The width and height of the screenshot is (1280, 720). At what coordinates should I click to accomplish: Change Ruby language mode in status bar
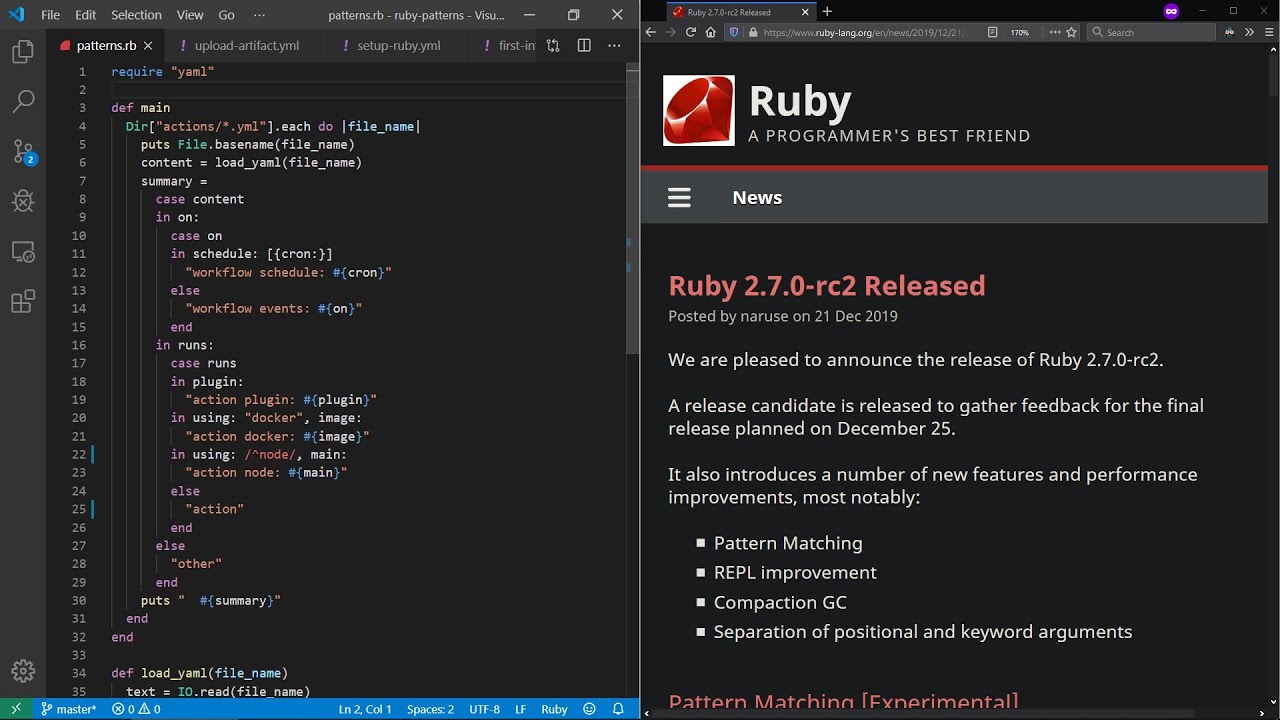554,709
